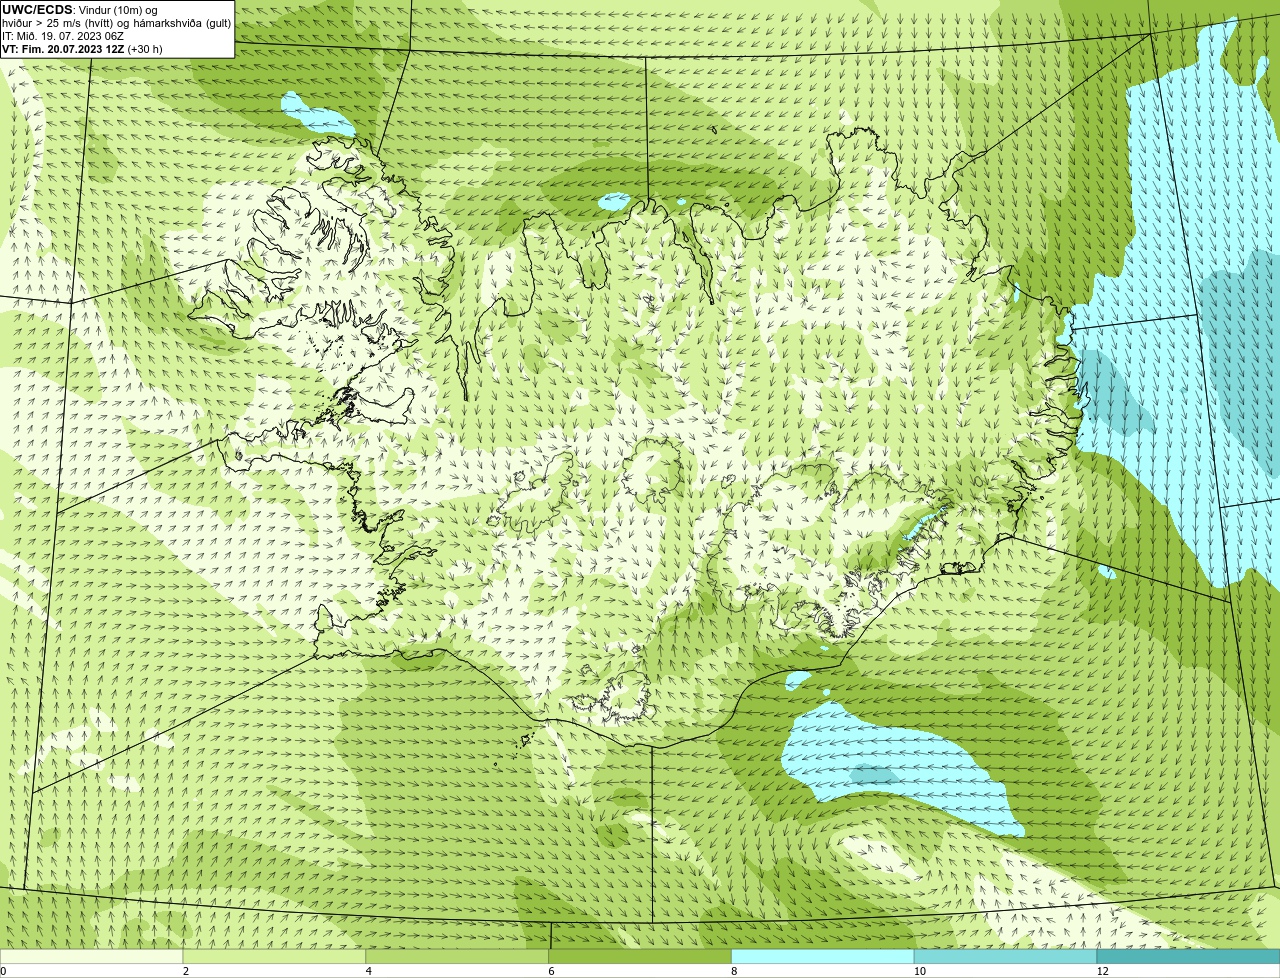This screenshot has width=1280, height=978.
Task: Click the 6–8 m/s darker green legend band
Action: pos(640,957)
